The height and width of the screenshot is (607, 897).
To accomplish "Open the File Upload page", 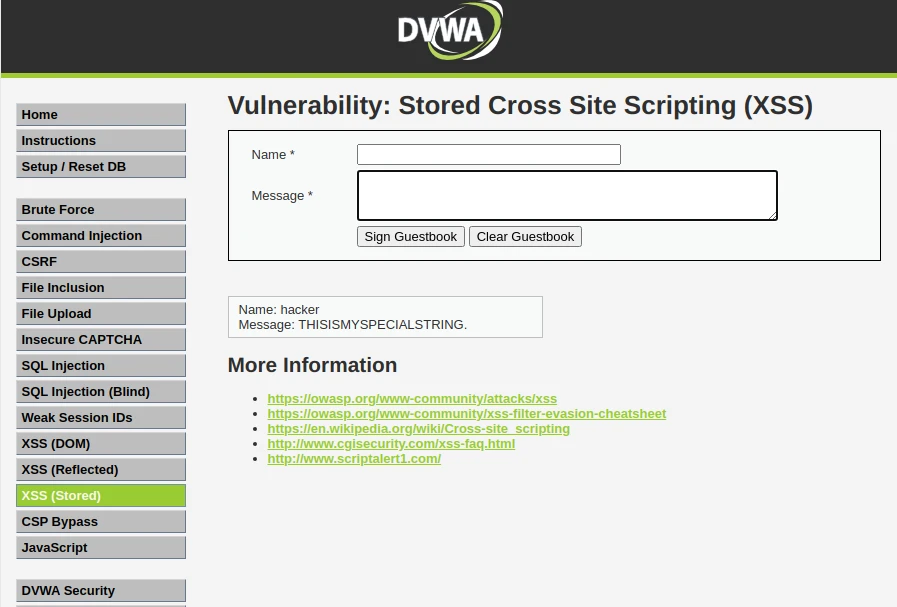I will (101, 314).
